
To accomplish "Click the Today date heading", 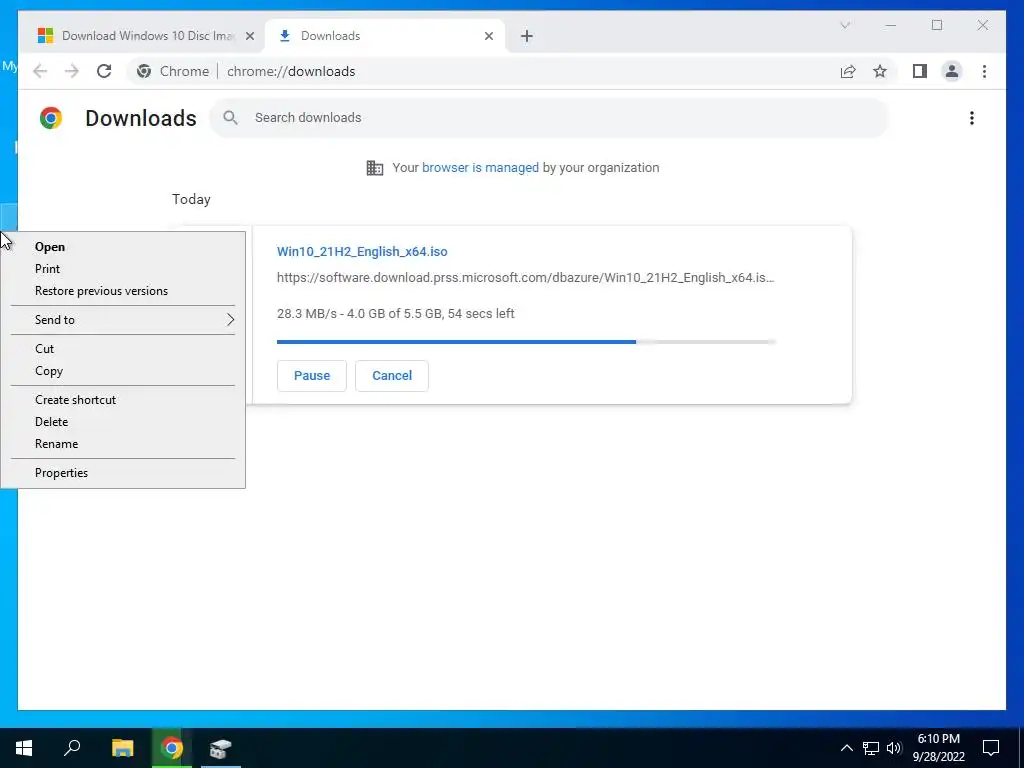I will (x=191, y=199).
